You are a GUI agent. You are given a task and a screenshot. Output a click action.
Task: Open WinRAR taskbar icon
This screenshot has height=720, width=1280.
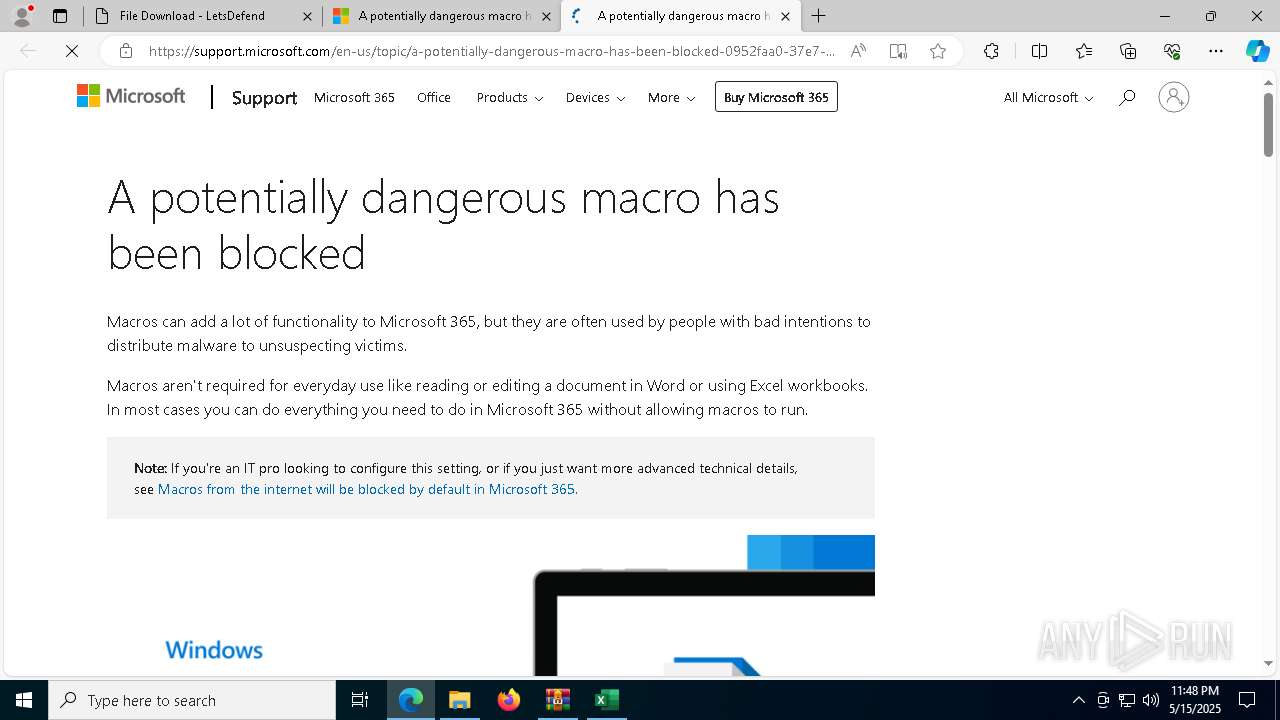[x=557, y=700]
